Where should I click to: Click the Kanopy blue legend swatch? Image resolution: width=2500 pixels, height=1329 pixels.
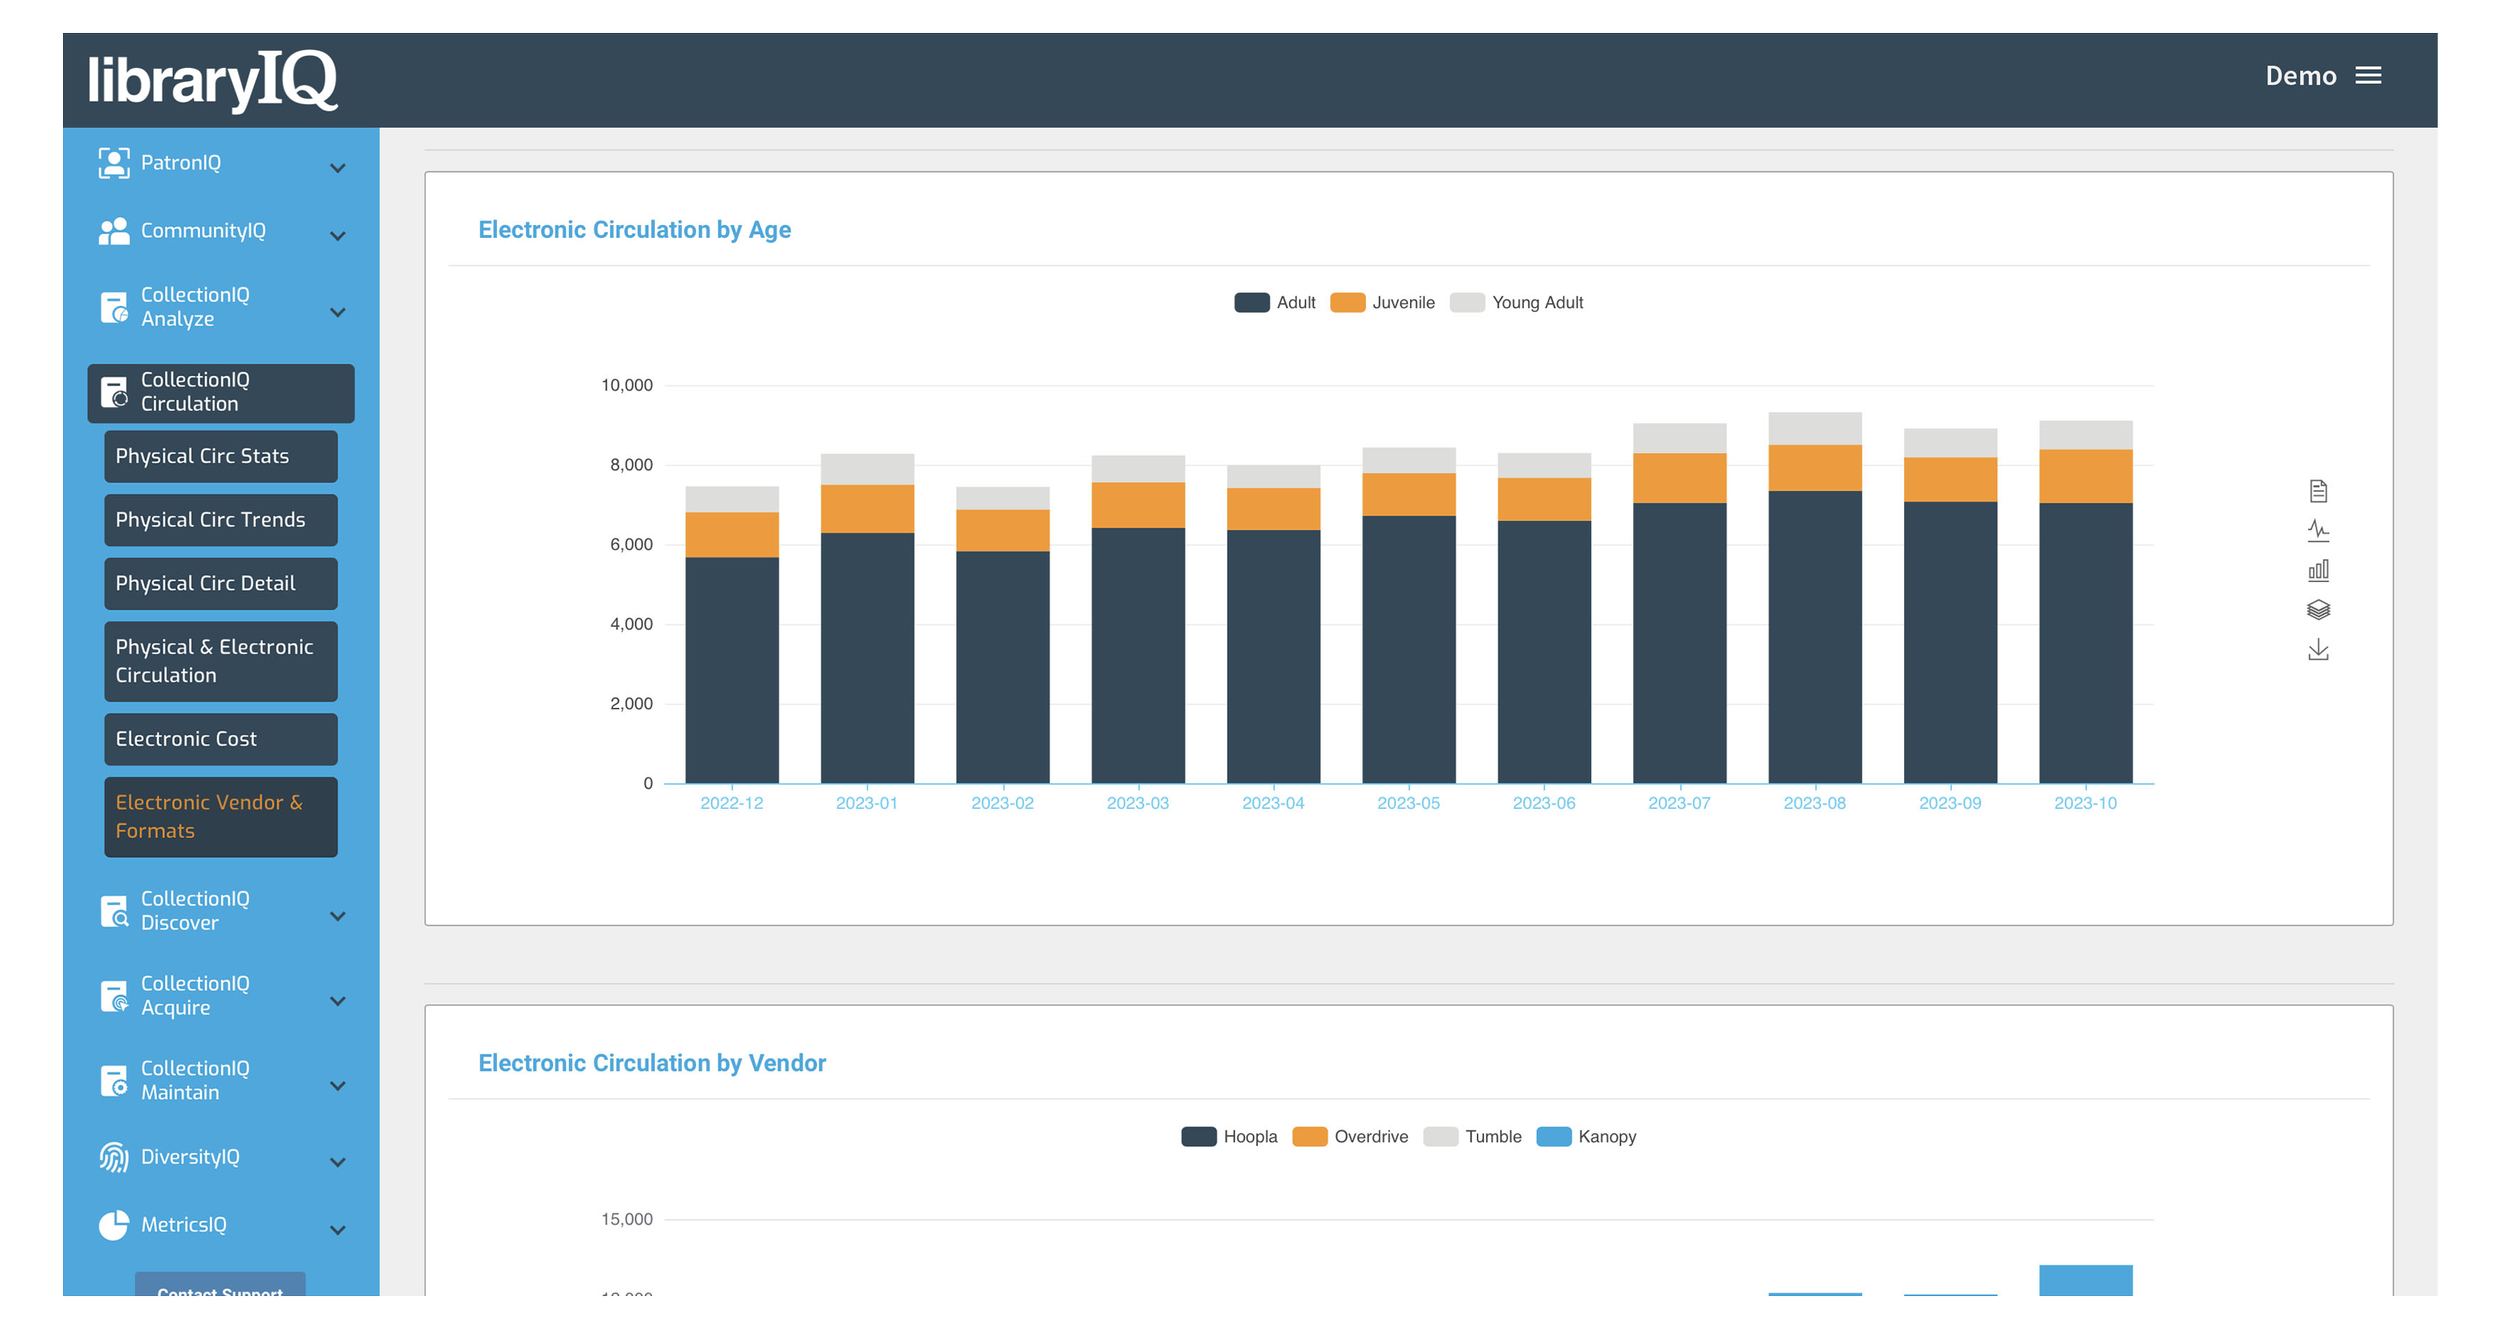pos(1553,1137)
